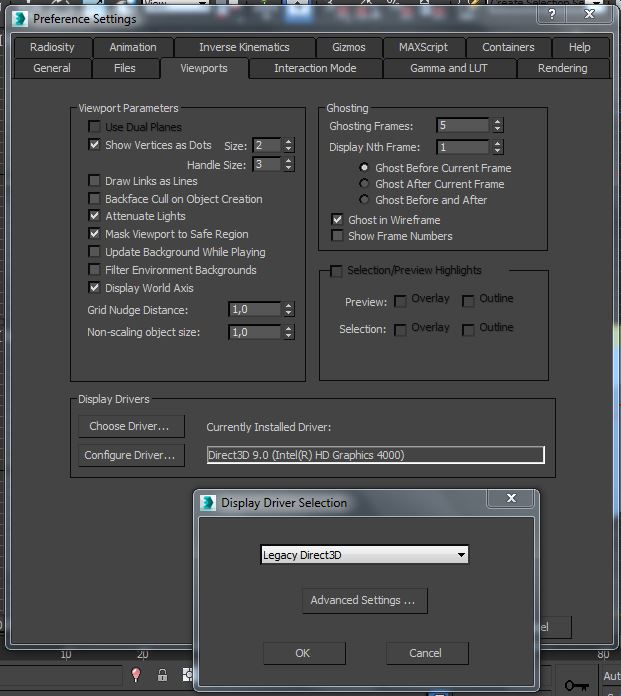Open the Inverse Kinematics tab
The width and height of the screenshot is (621, 696).
click(x=244, y=47)
